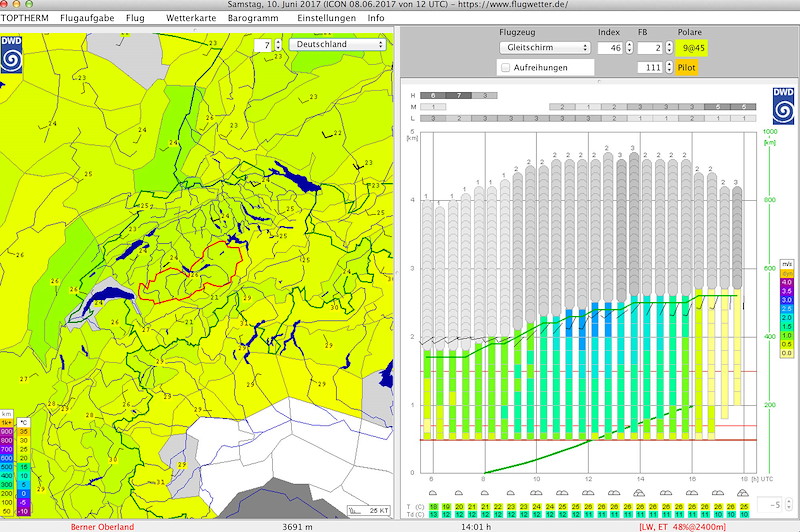The height and width of the screenshot is (532, 800).
Task: Click the cloud symbol below hour 12
Action: (x=588, y=493)
